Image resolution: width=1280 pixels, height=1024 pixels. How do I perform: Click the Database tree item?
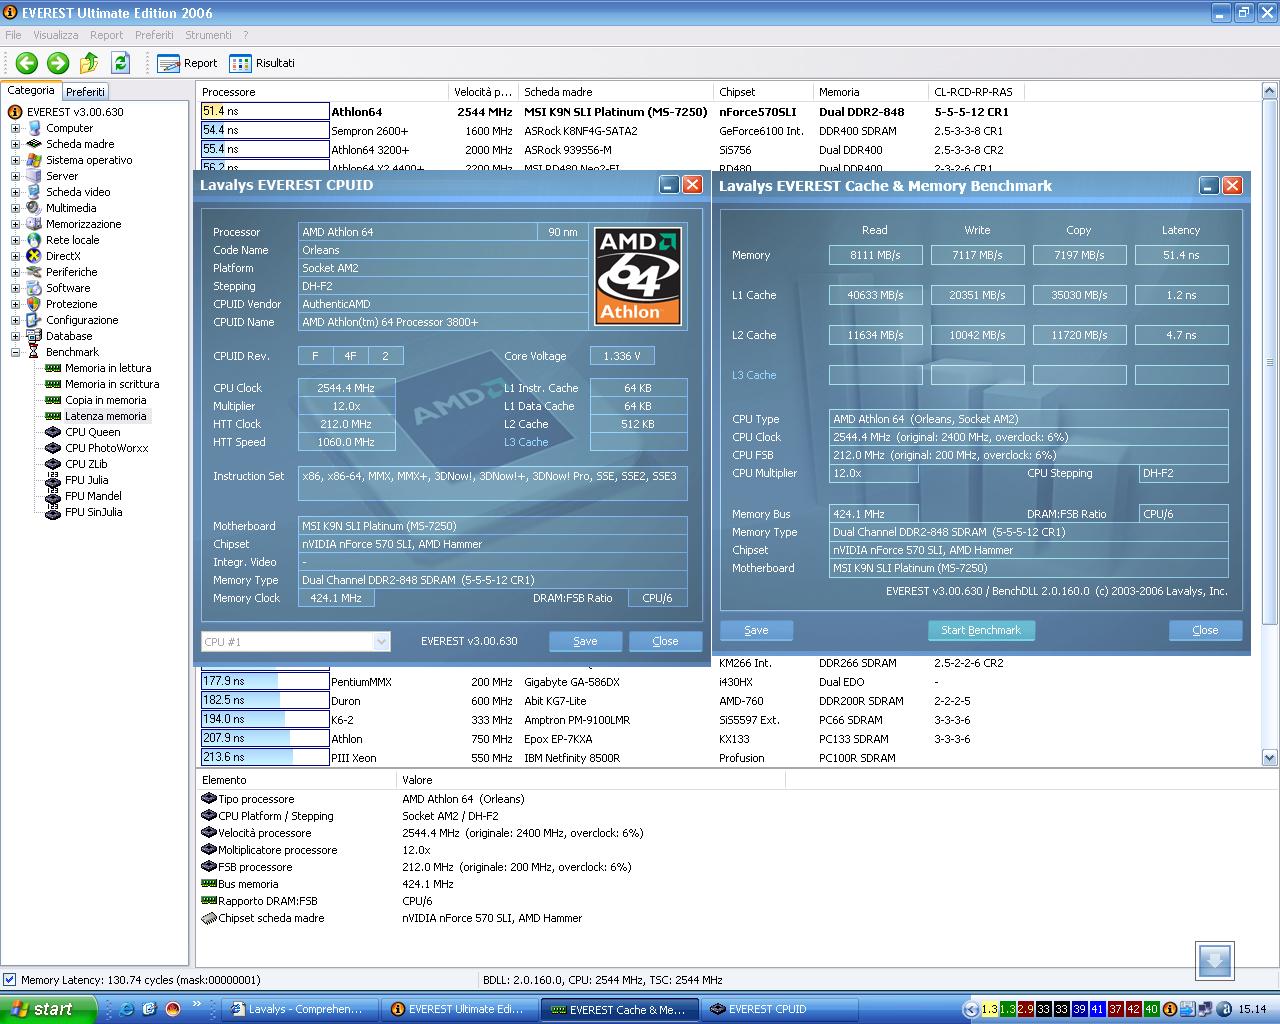[69, 336]
